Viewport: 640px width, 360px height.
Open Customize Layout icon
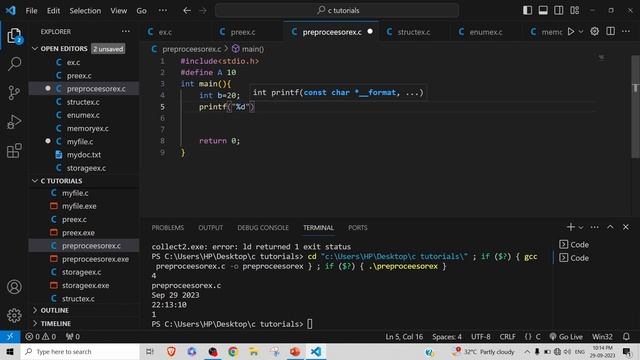574,10
